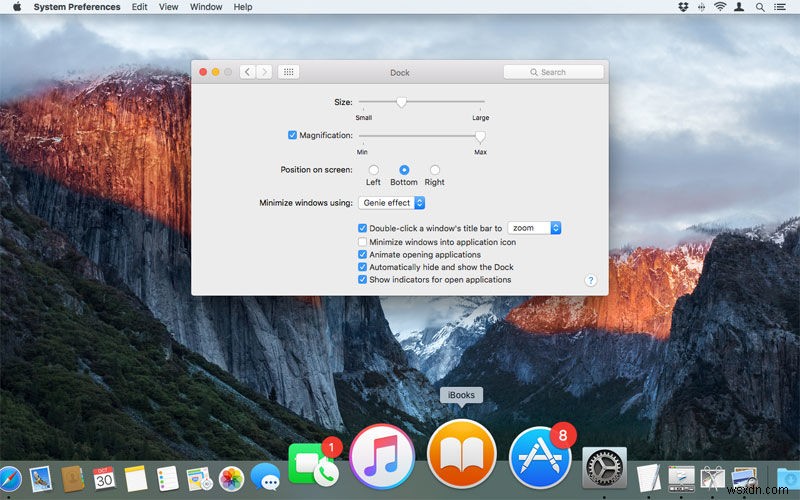Open Safari from the Dock
Viewport: 800px width, 500px height.
pyautogui.click(x=9, y=480)
